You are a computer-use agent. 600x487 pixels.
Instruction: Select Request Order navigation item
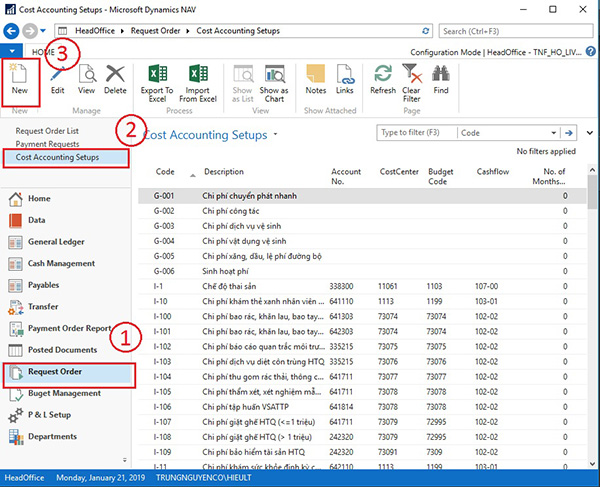pos(69,373)
